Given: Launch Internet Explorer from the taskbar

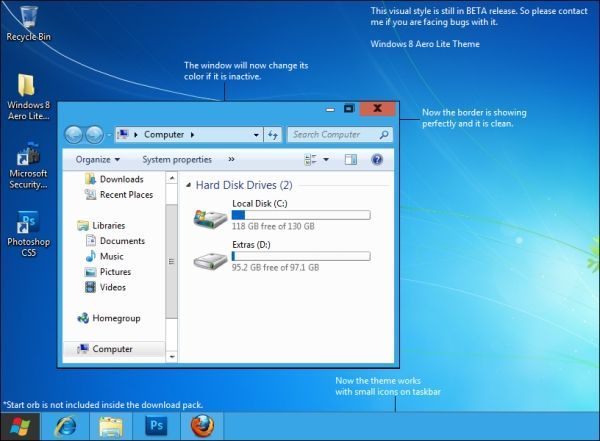Looking at the screenshot, I should point(65,426).
